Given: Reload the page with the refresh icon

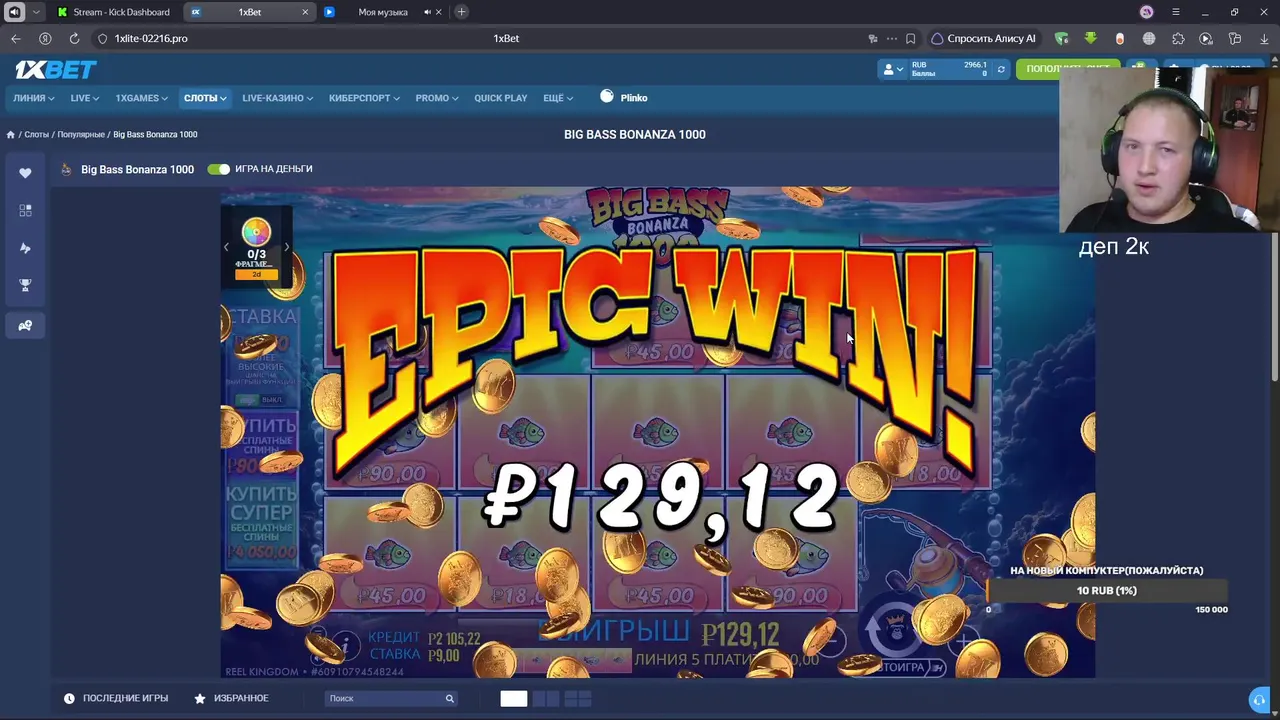Looking at the screenshot, I should point(74,38).
